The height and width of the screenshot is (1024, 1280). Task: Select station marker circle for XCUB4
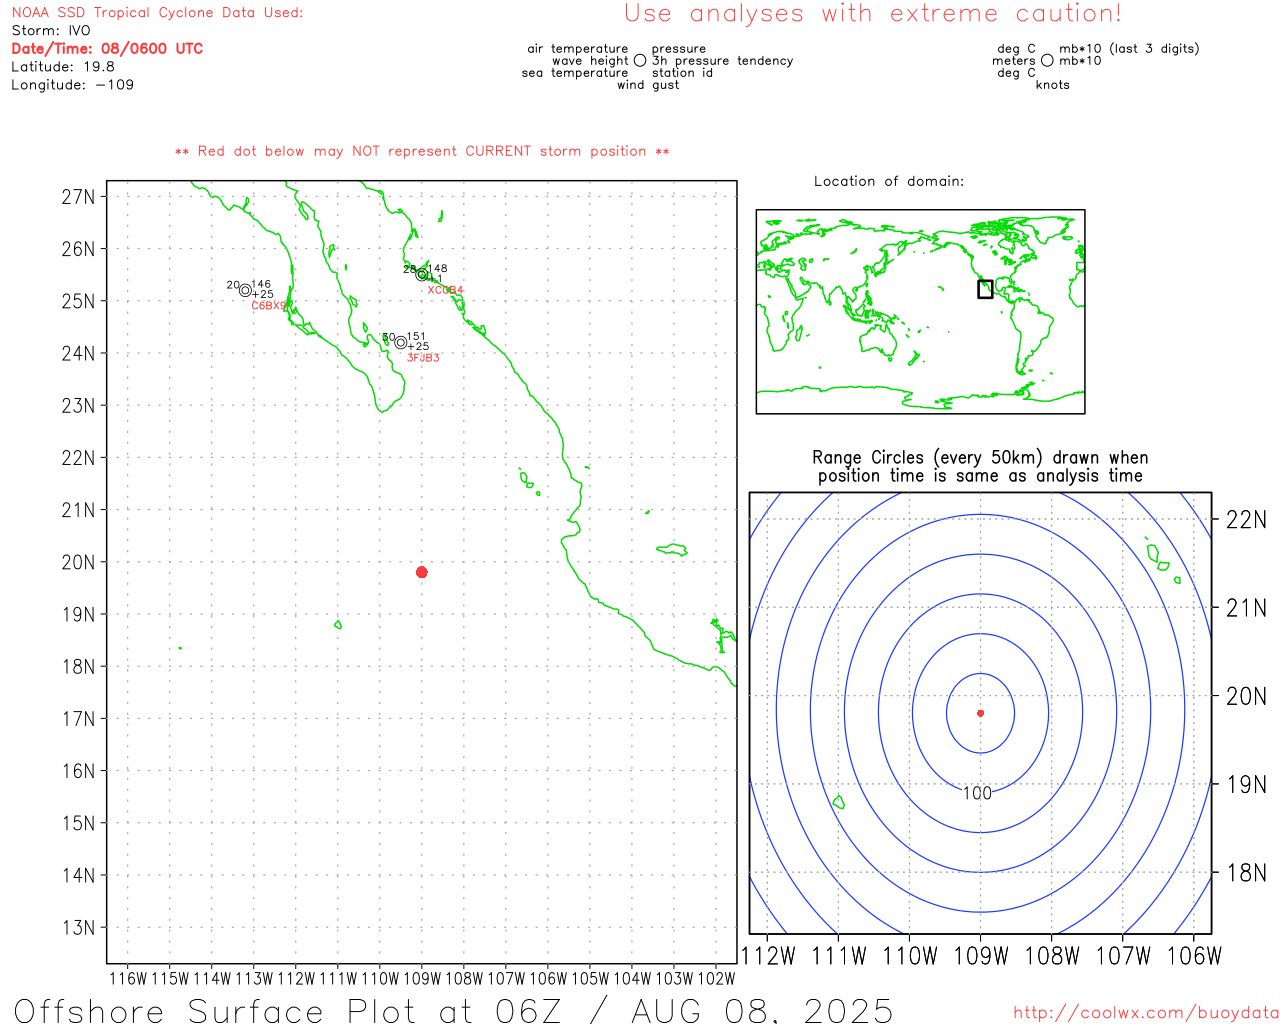[421, 274]
